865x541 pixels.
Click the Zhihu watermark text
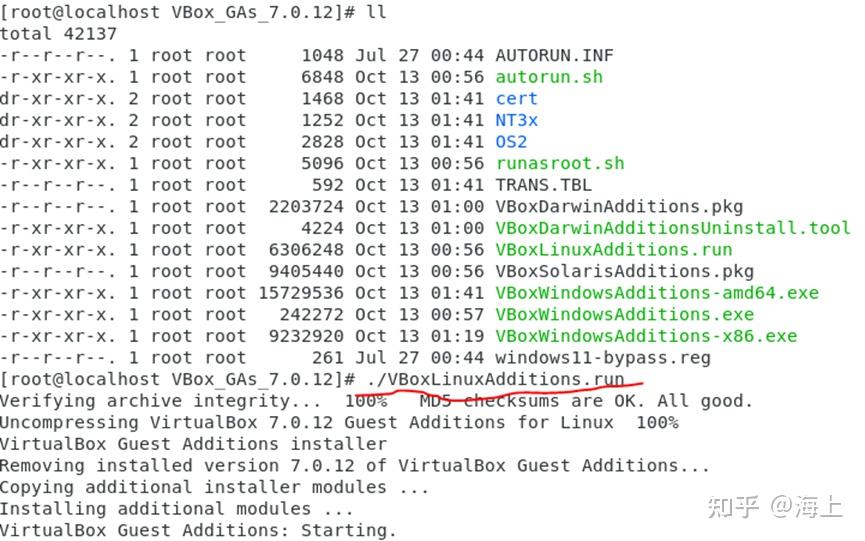[775, 506]
